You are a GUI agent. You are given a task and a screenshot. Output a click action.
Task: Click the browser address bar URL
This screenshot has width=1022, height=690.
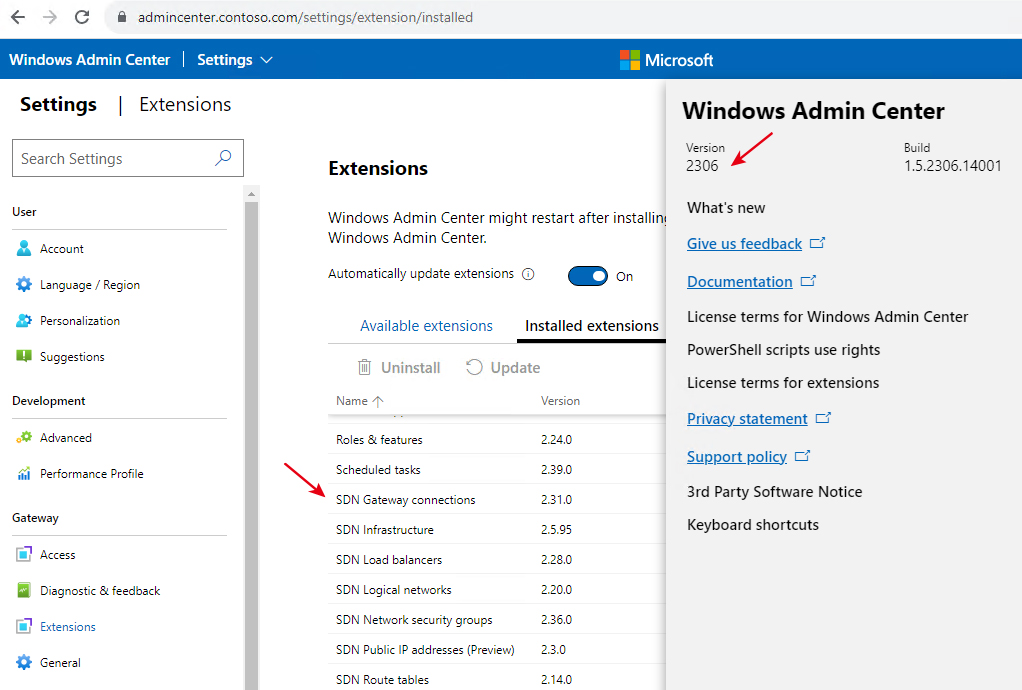point(305,18)
